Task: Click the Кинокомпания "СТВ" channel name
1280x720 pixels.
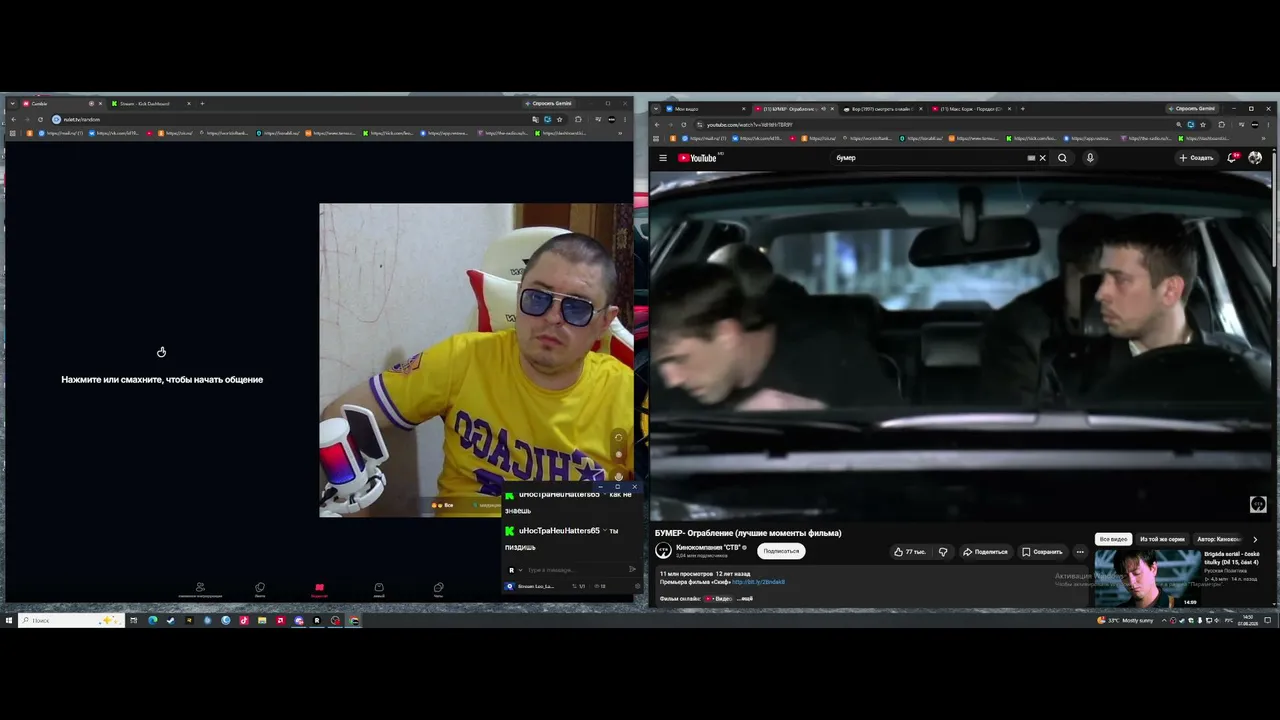Action: click(x=708, y=547)
